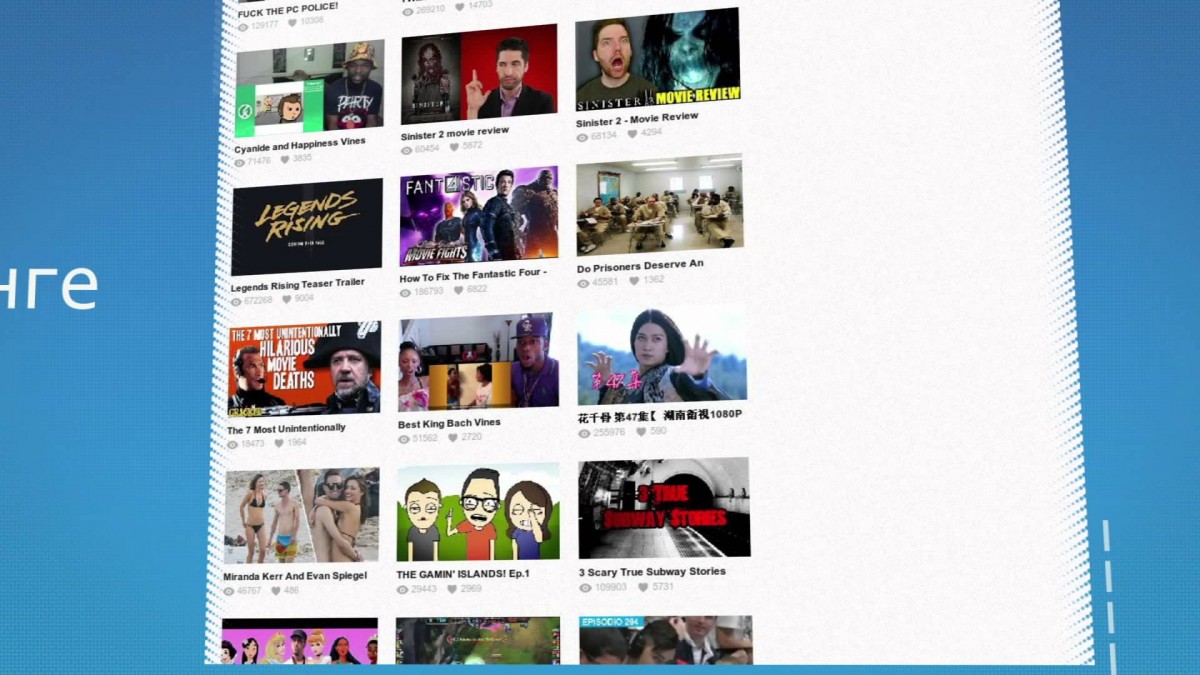
Task: Click the 3 Scary True Subway Stories title
Action: [652, 572]
